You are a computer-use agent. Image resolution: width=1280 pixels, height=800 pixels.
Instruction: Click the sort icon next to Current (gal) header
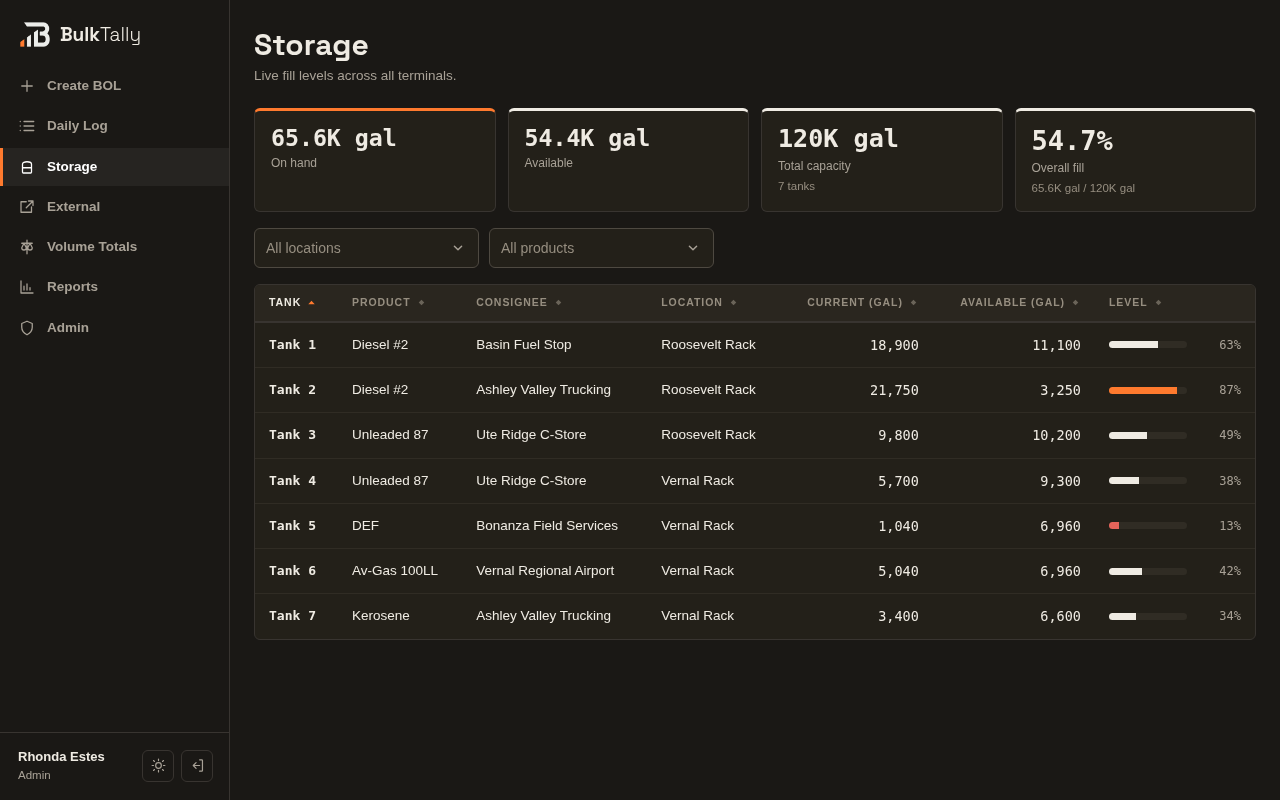click(913, 302)
